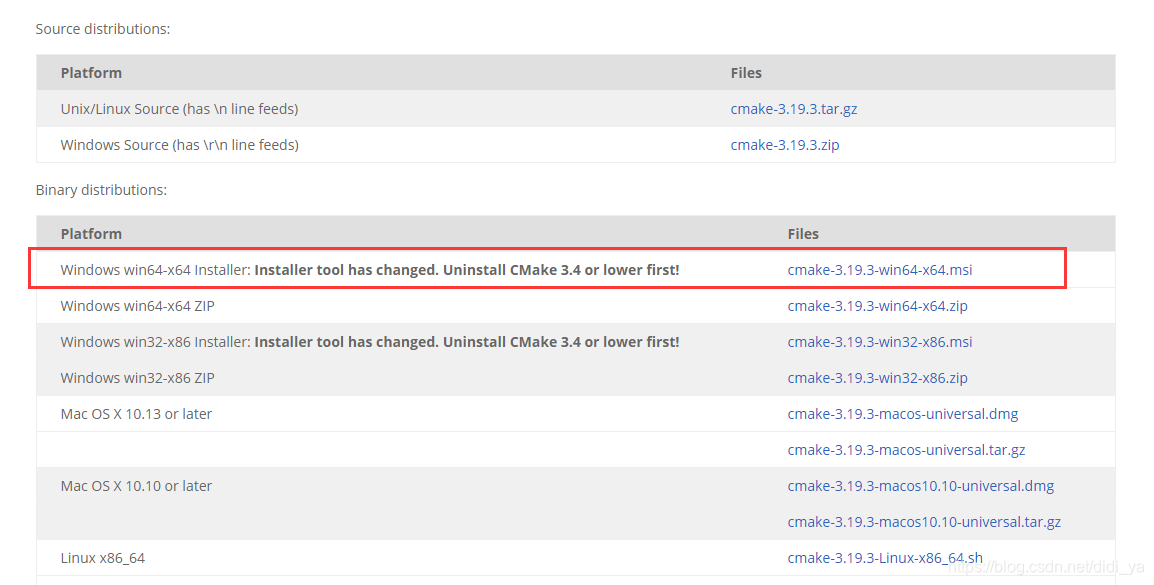This screenshot has width=1154, height=585.
Task: Select 'Windows Source (has \r\n line feeds)' text
Action: click(x=180, y=145)
